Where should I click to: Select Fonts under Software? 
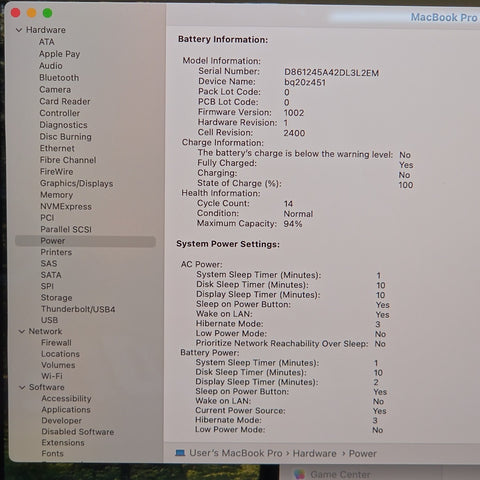(x=52, y=454)
